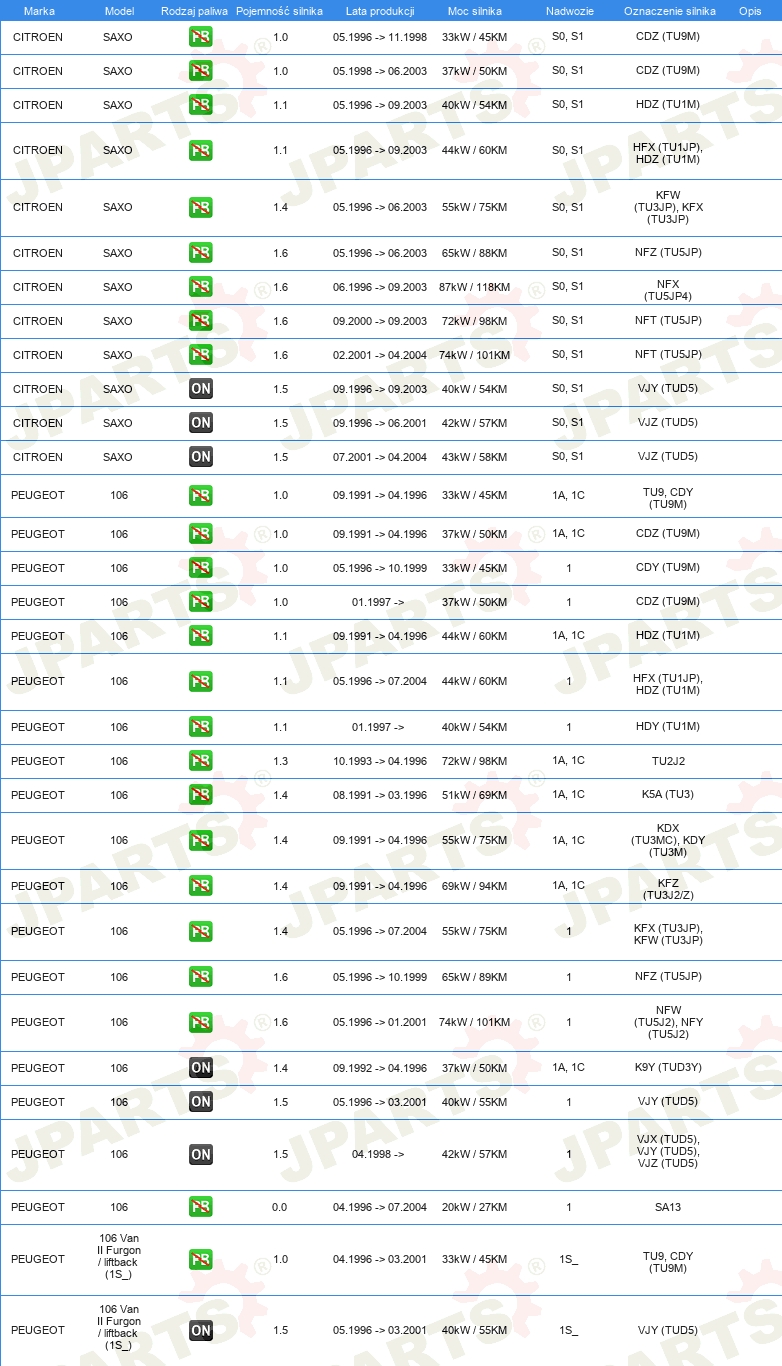Click the Pojemność silnika column header
782x1366 pixels.
tap(280, 11)
